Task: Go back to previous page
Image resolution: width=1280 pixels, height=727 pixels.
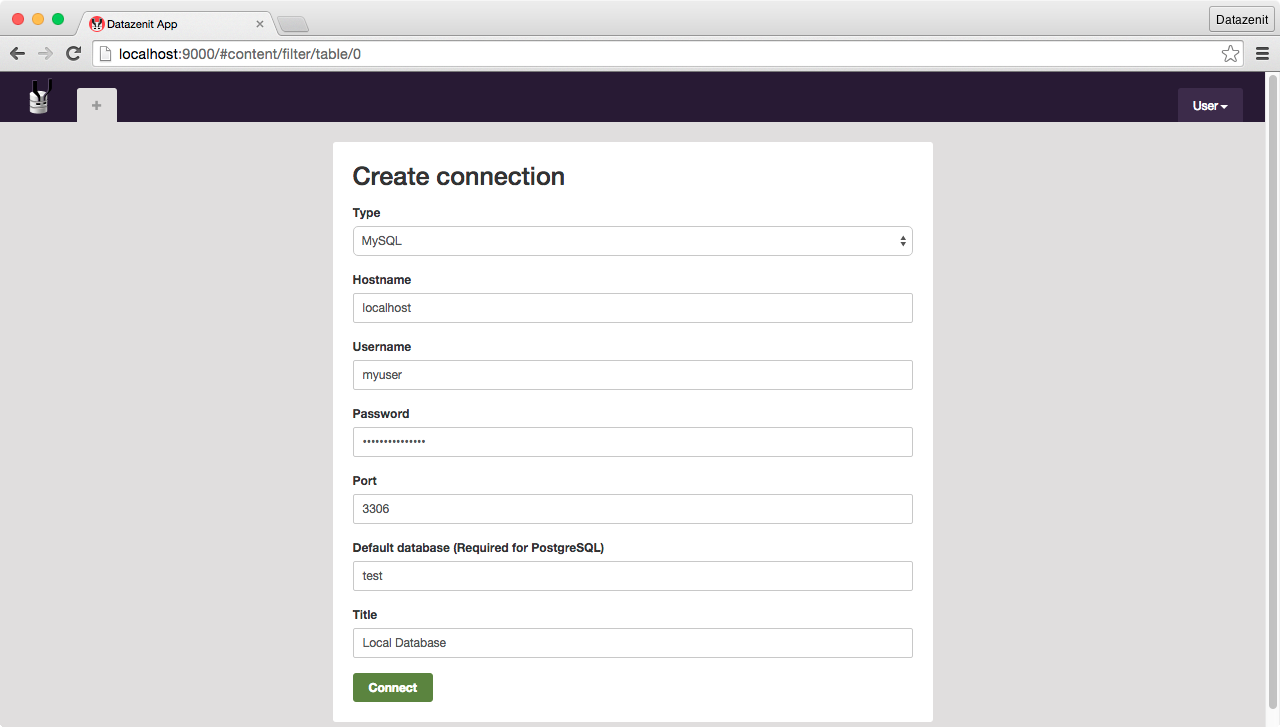Action: click(x=17, y=54)
